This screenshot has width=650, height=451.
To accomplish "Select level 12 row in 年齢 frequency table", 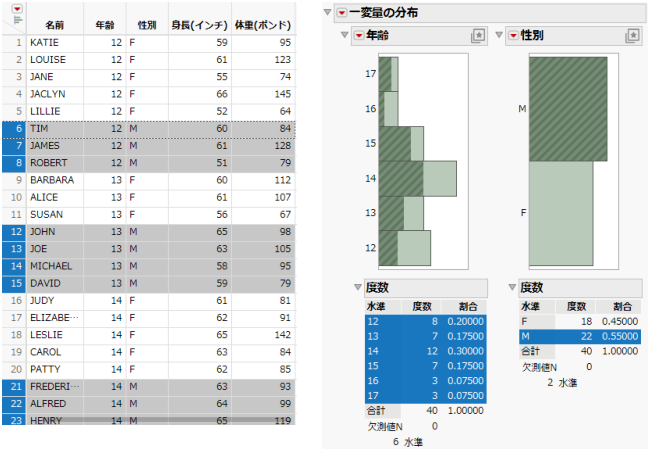I will tap(425, 322).
